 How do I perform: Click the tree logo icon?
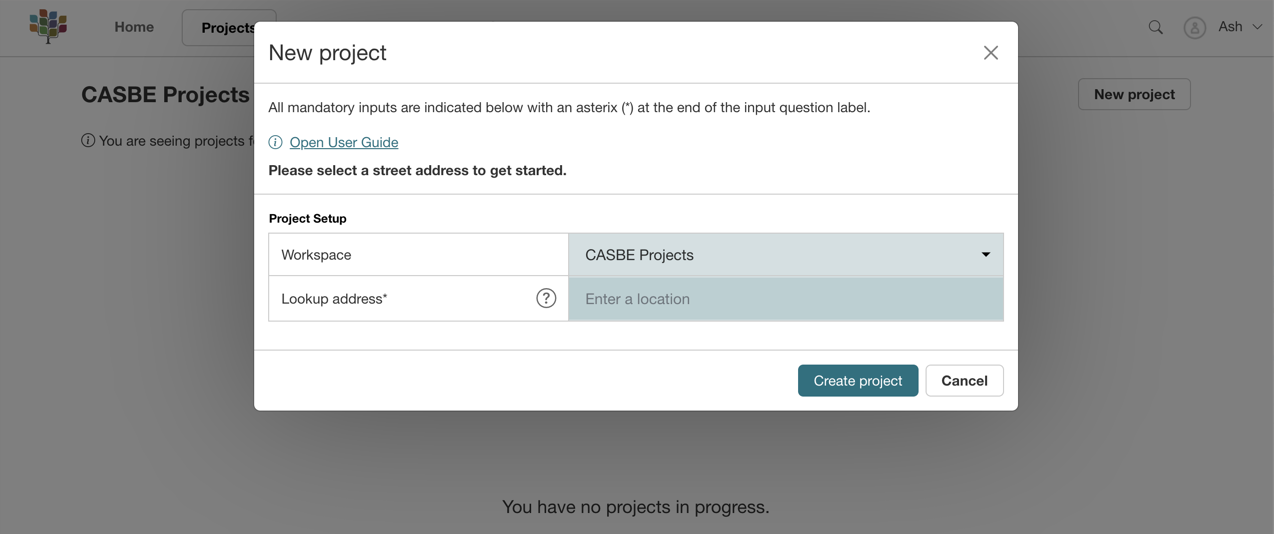(x=48, y=26)
